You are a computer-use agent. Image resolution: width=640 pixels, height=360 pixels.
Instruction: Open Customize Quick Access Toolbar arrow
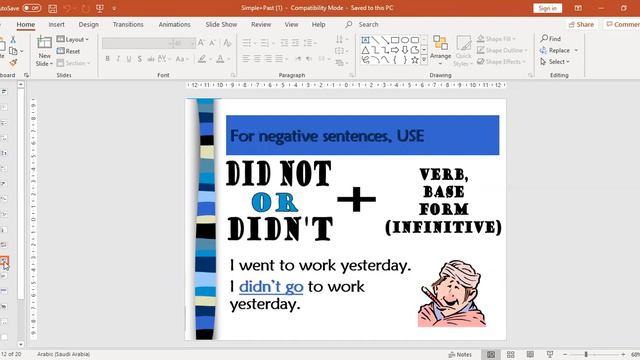(x=114, y=8)
